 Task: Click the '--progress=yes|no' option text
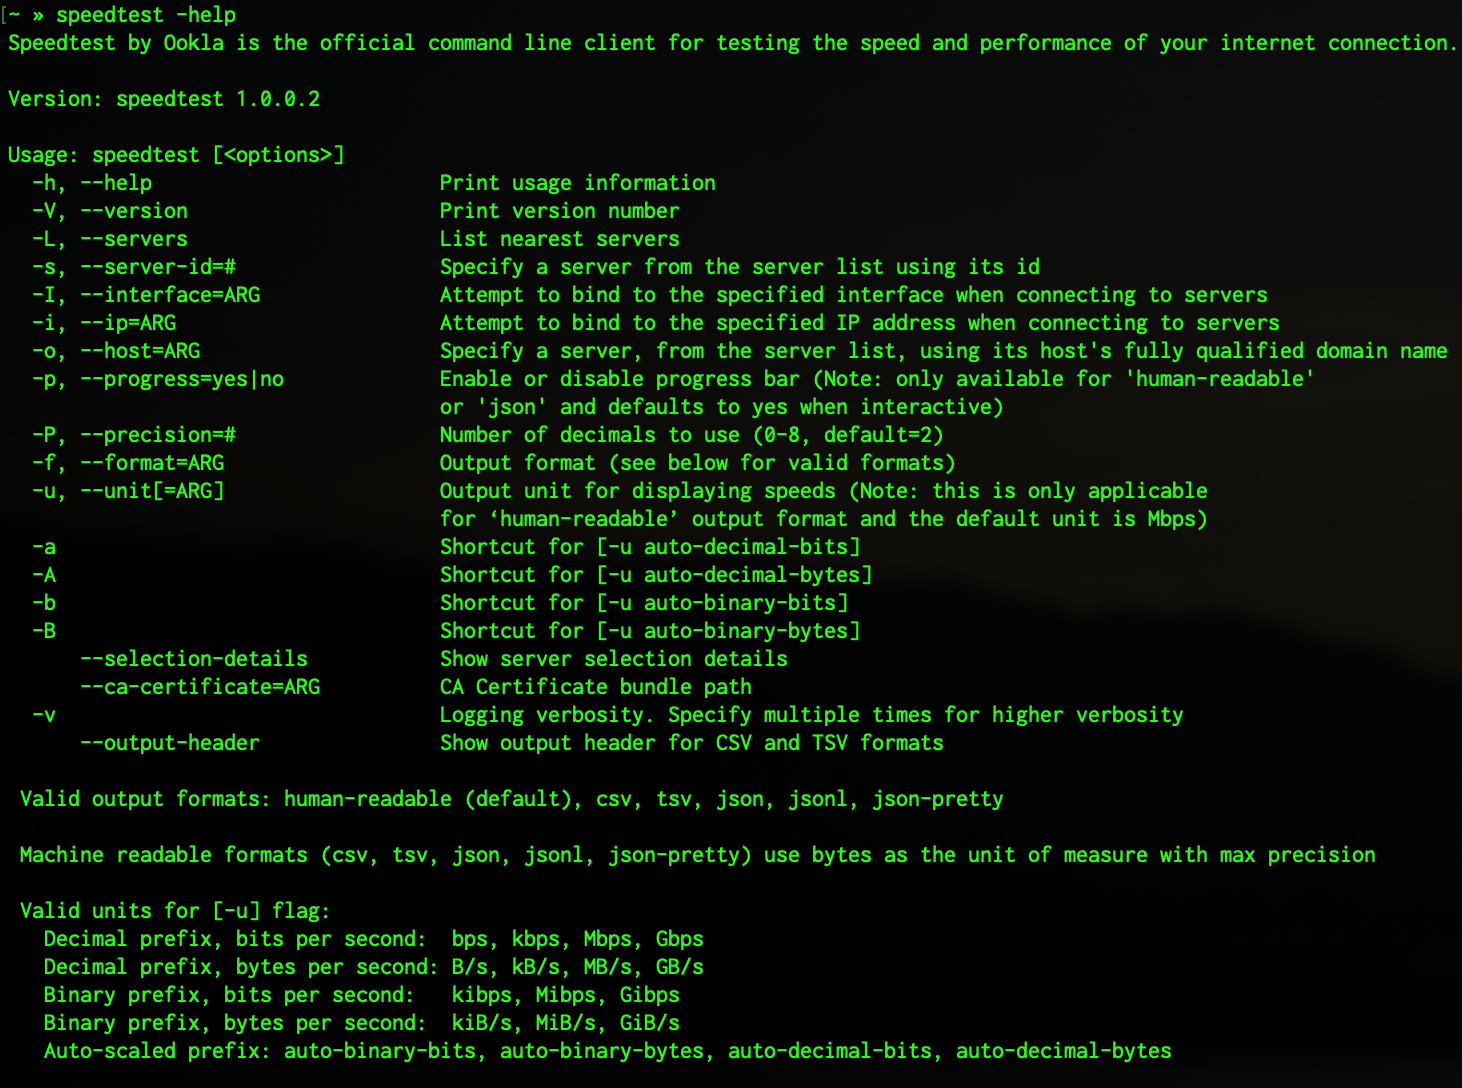tap(182, 379)
